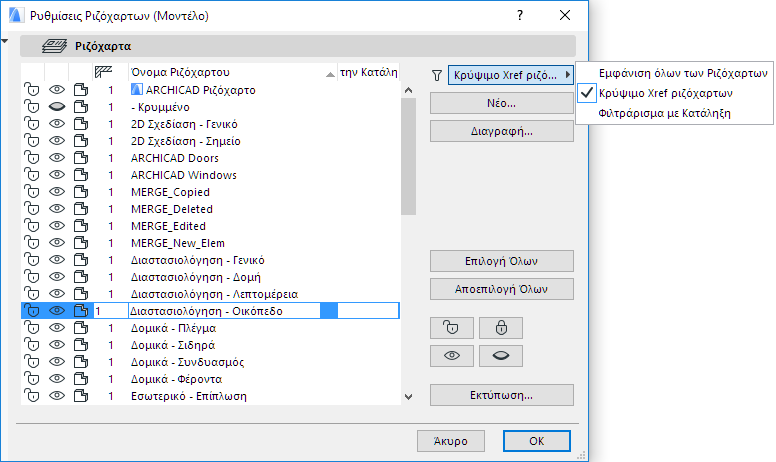Select the ARCHICAD Windows layer name
The image size is (776, 462).
click(184, 175)
